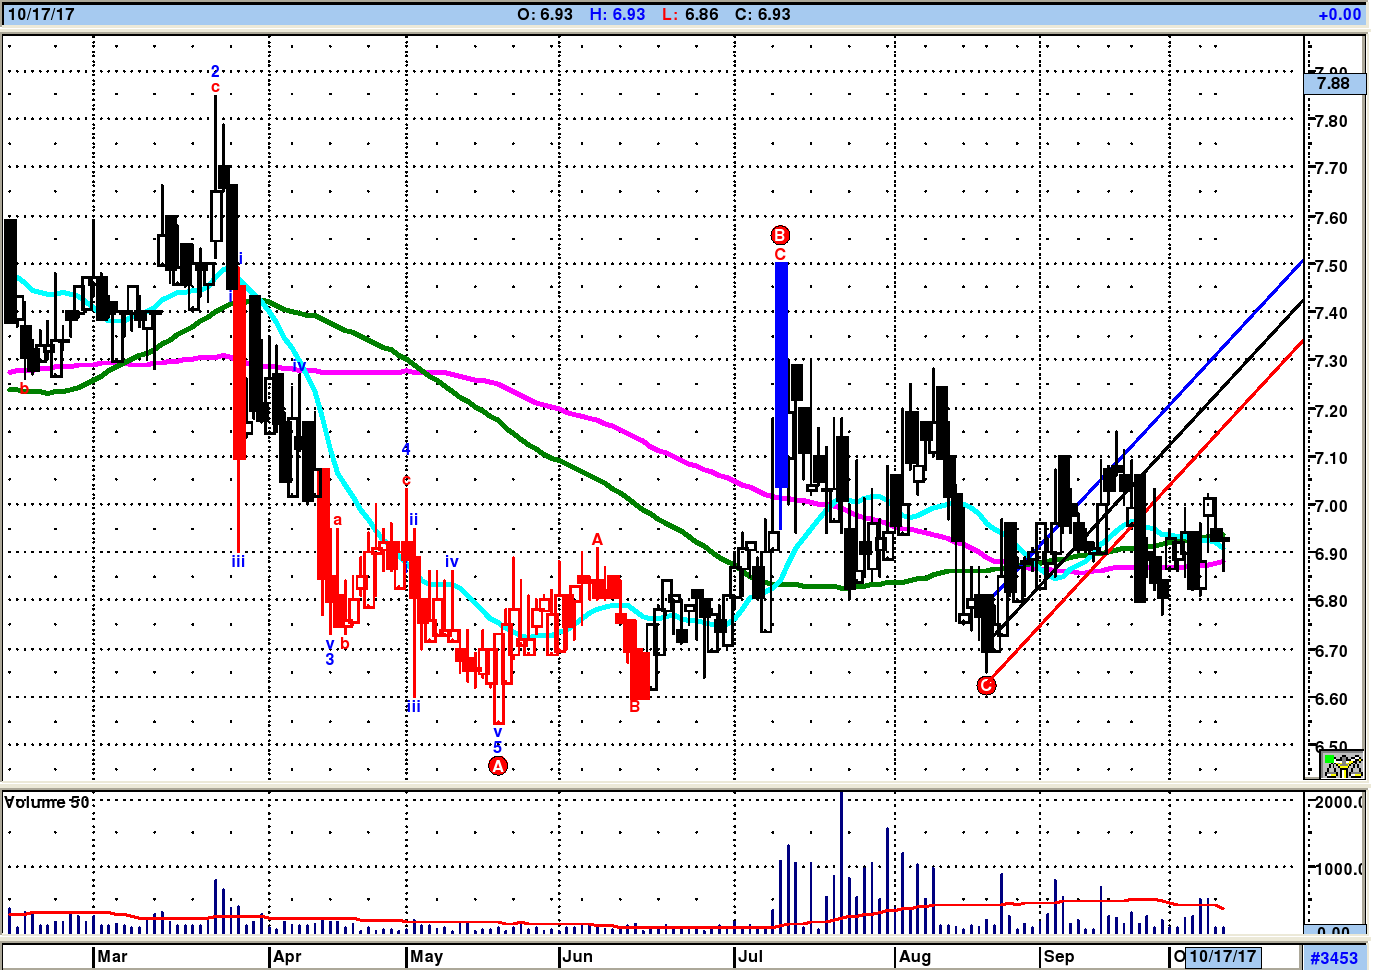Screen dimensions: 1400x970
Task: Click the L: 6.86 low value in header
Action: click(690, 15)
